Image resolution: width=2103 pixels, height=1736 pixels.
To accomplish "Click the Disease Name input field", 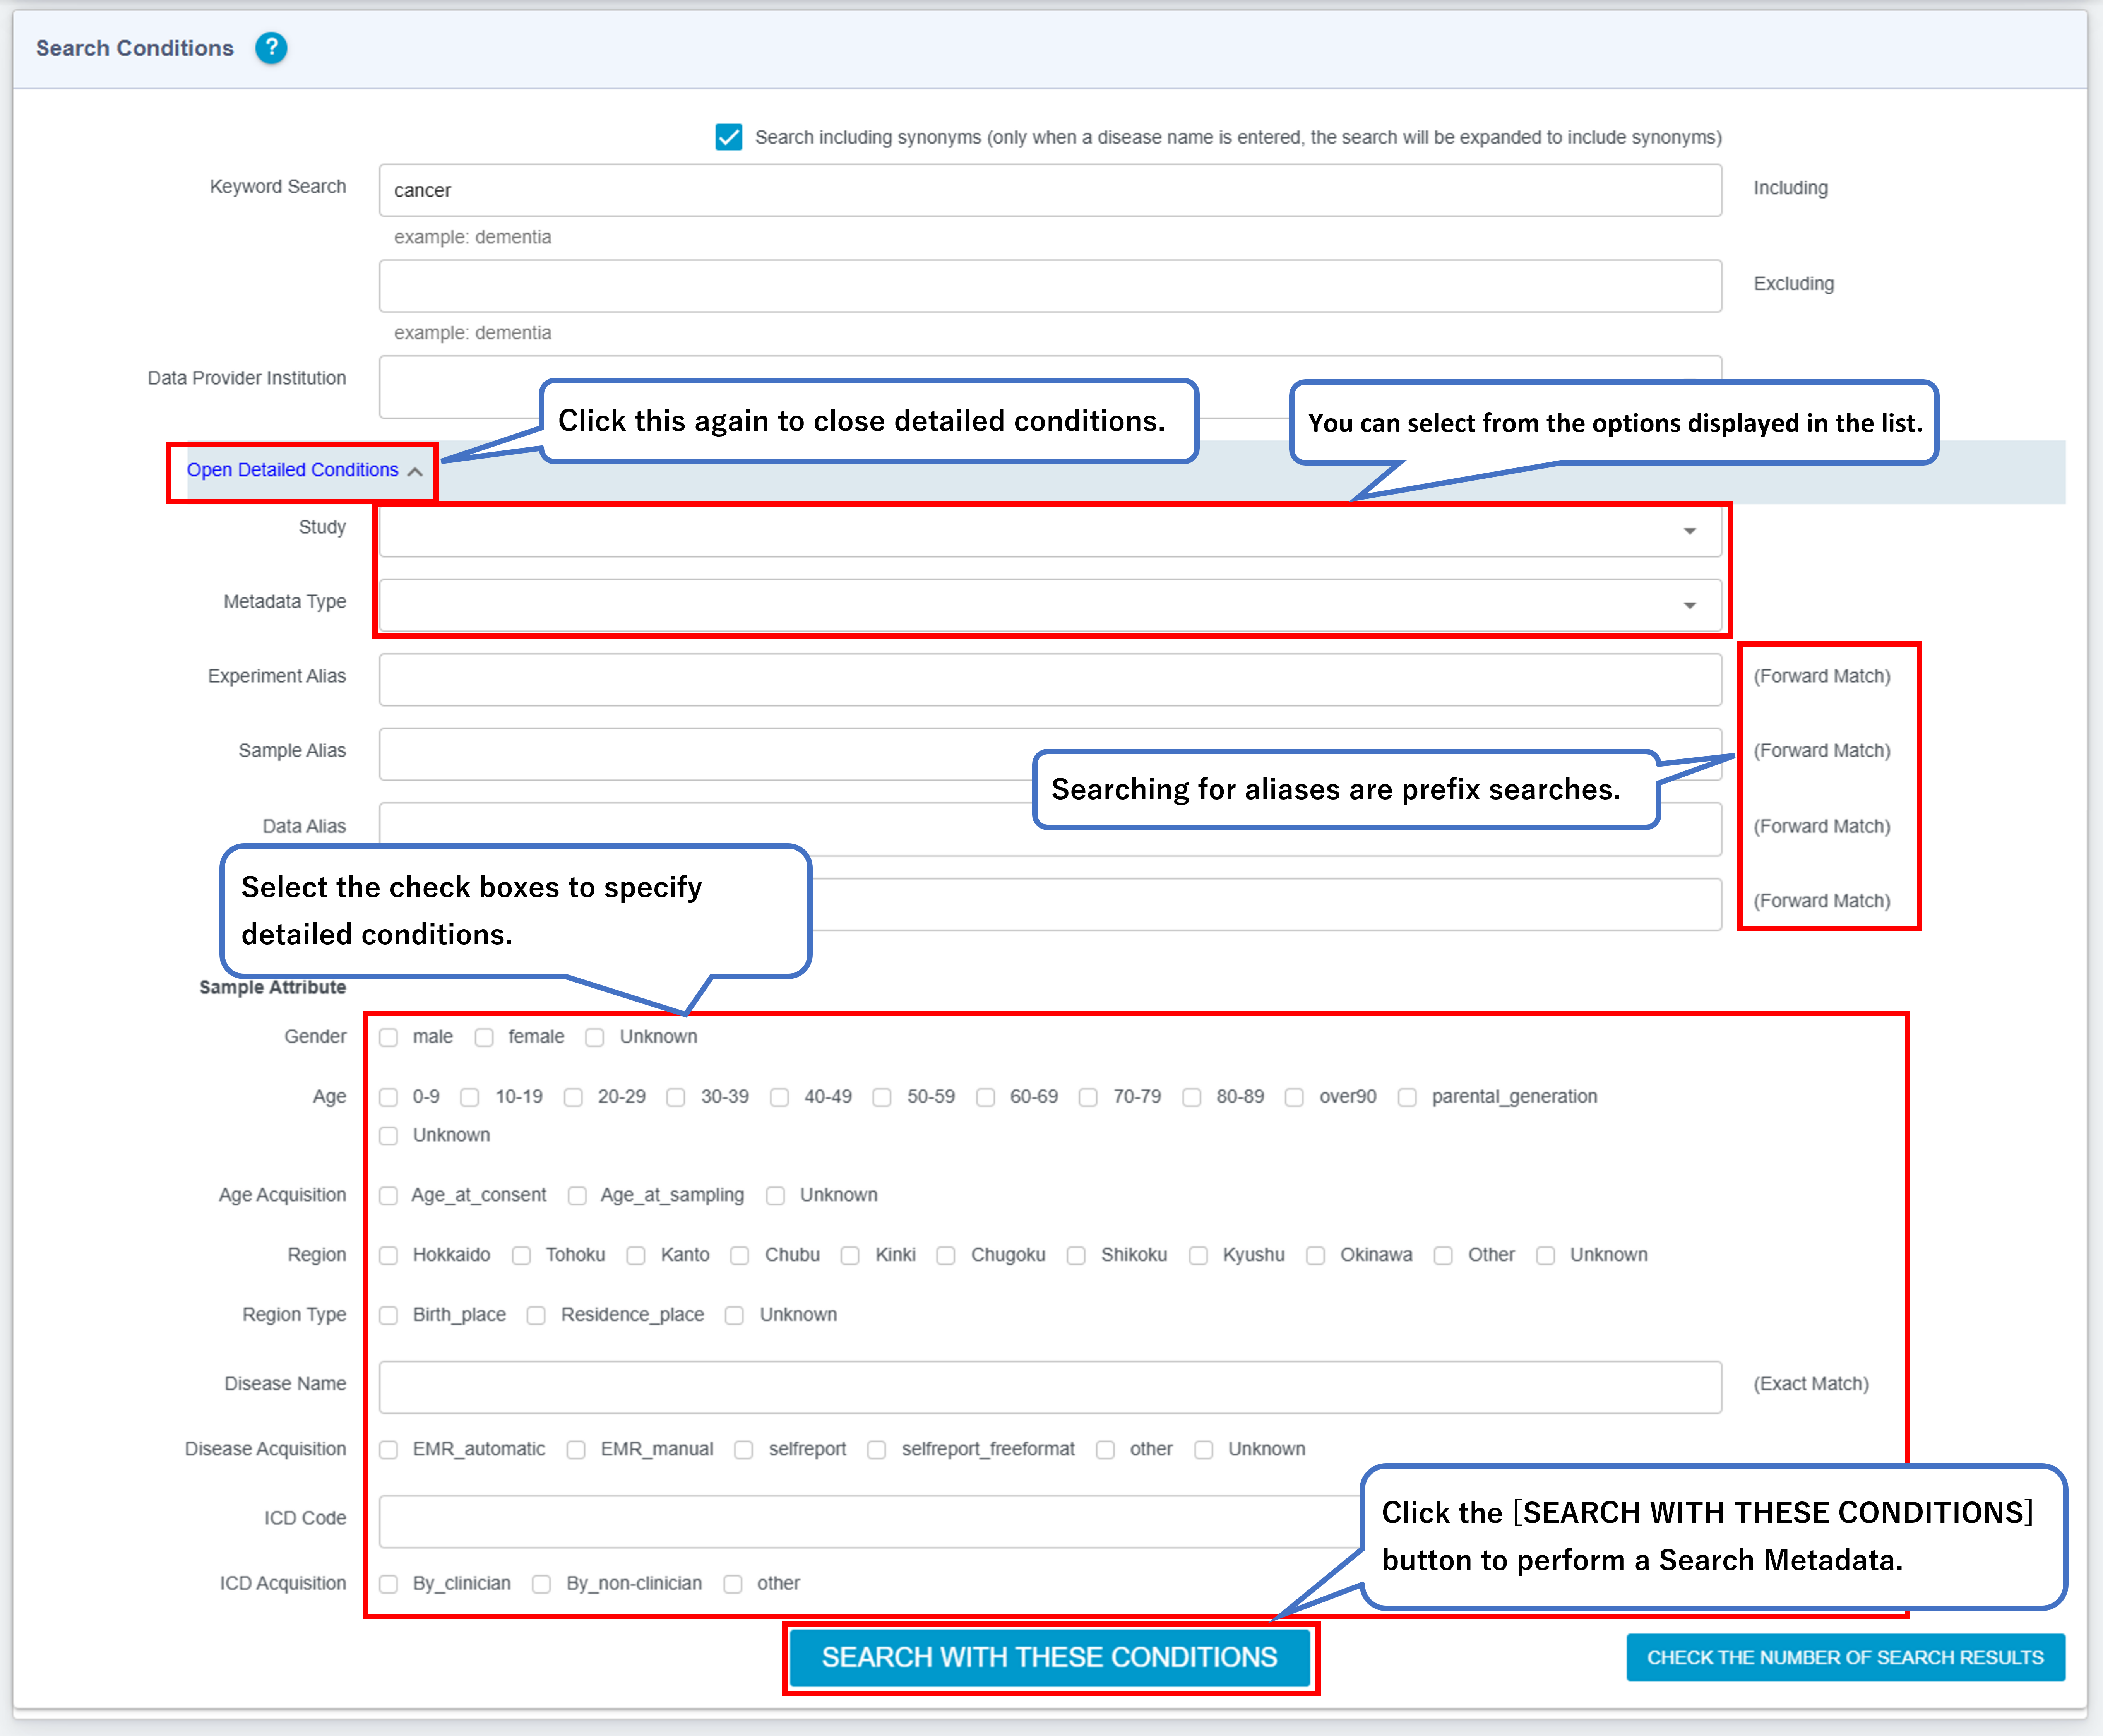I will coord(1050,1387).
